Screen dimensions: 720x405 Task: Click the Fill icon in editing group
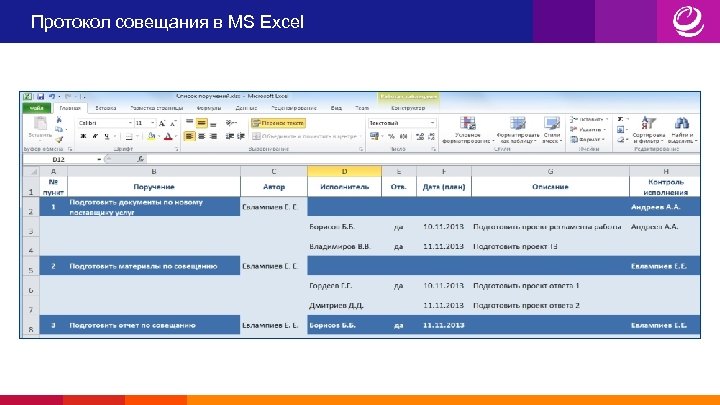[620, 129]
